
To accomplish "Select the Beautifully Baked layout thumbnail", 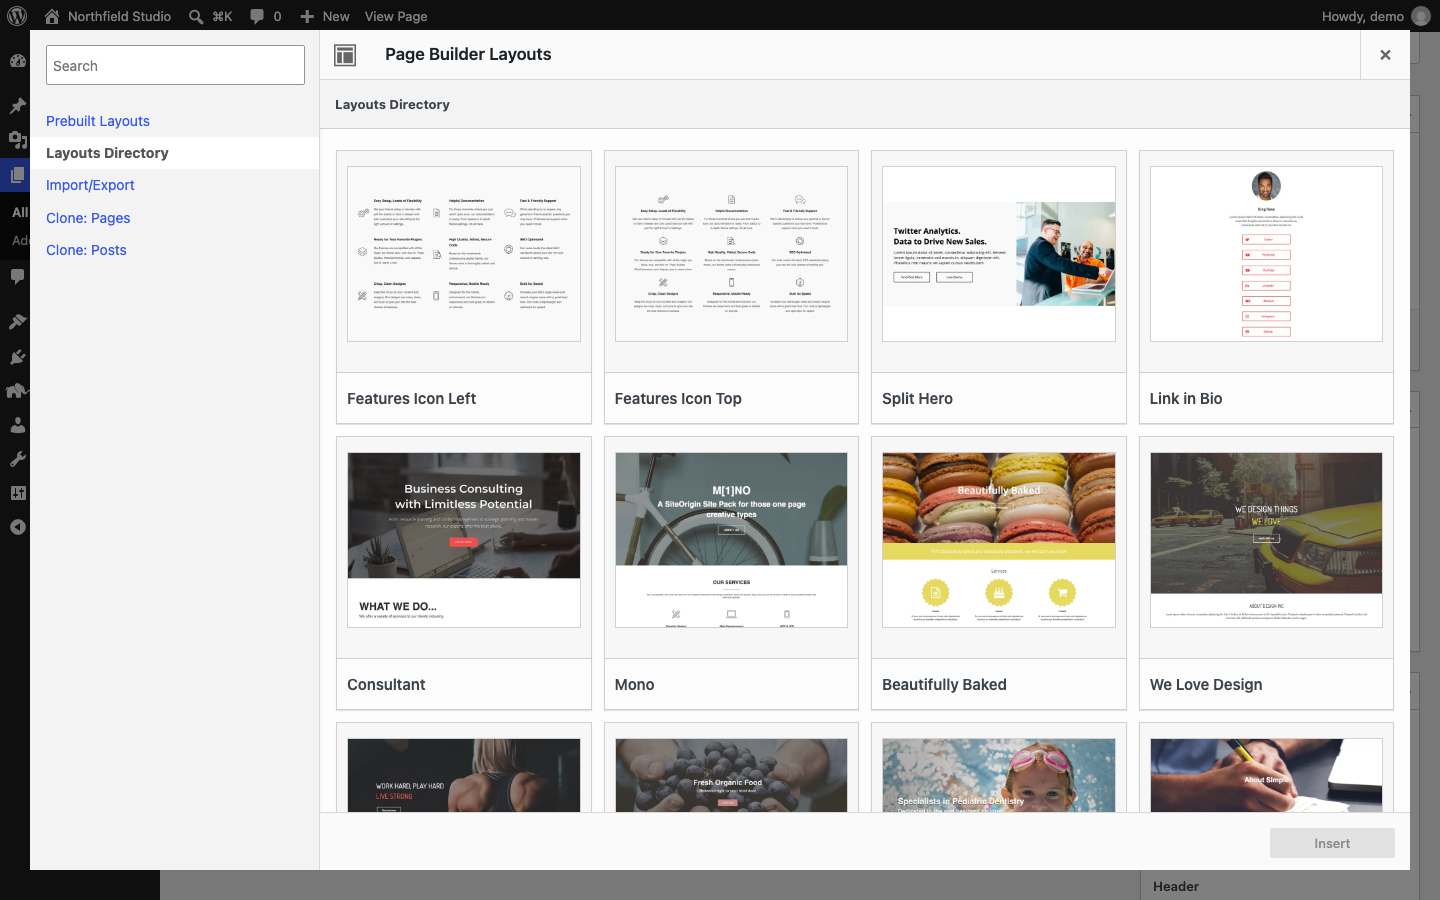I will (999, 540).
